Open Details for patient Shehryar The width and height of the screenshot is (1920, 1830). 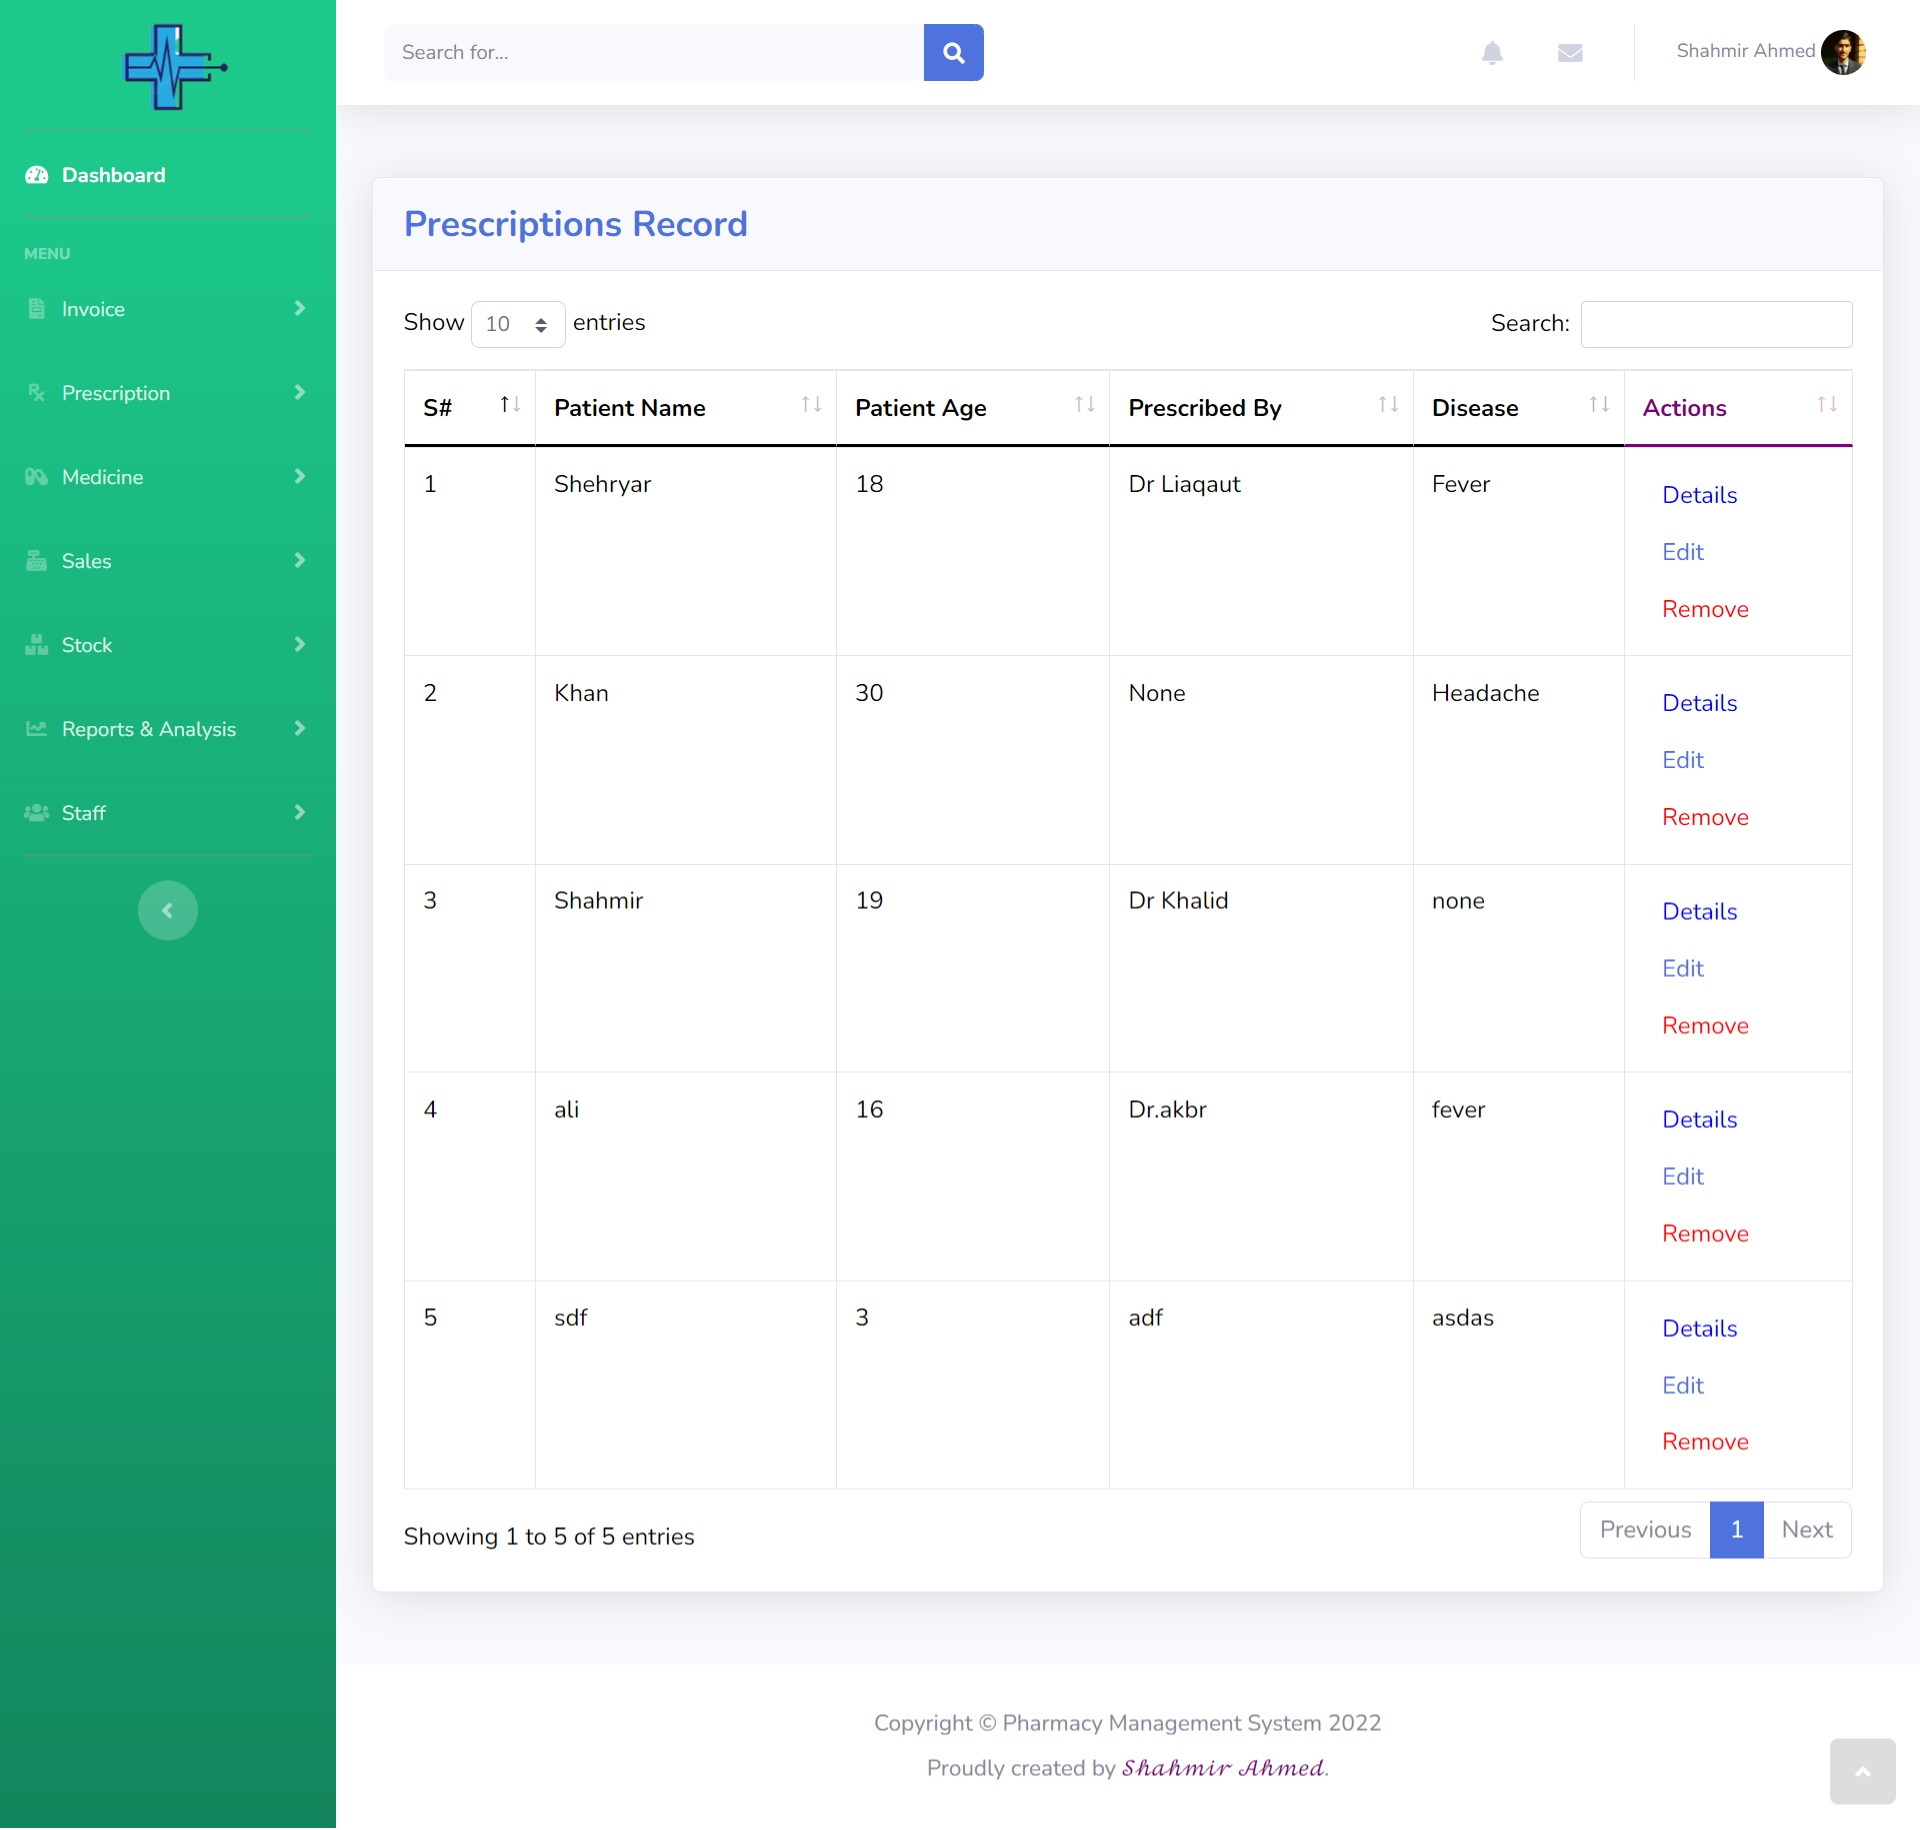tap(1699, 495)
